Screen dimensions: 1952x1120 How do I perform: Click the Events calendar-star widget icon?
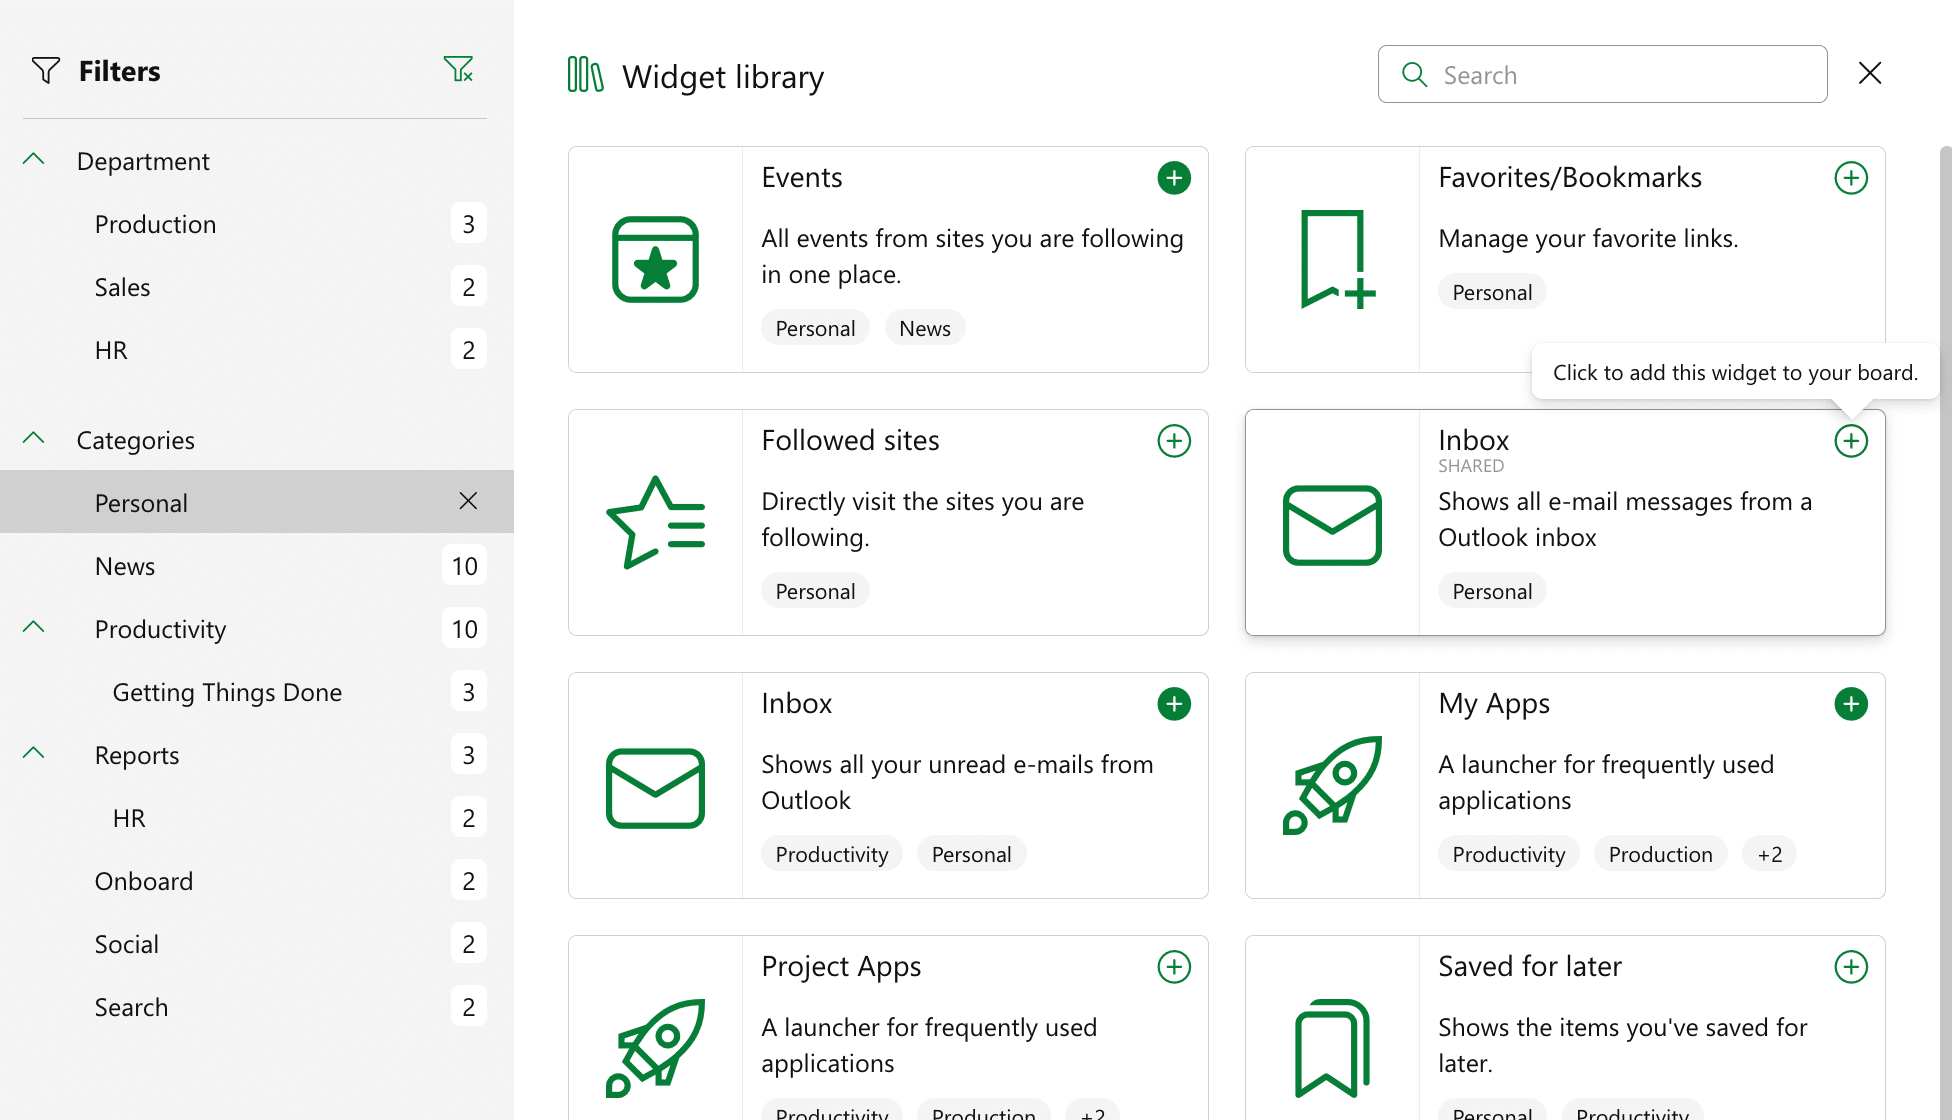click(x=655, y=261)
